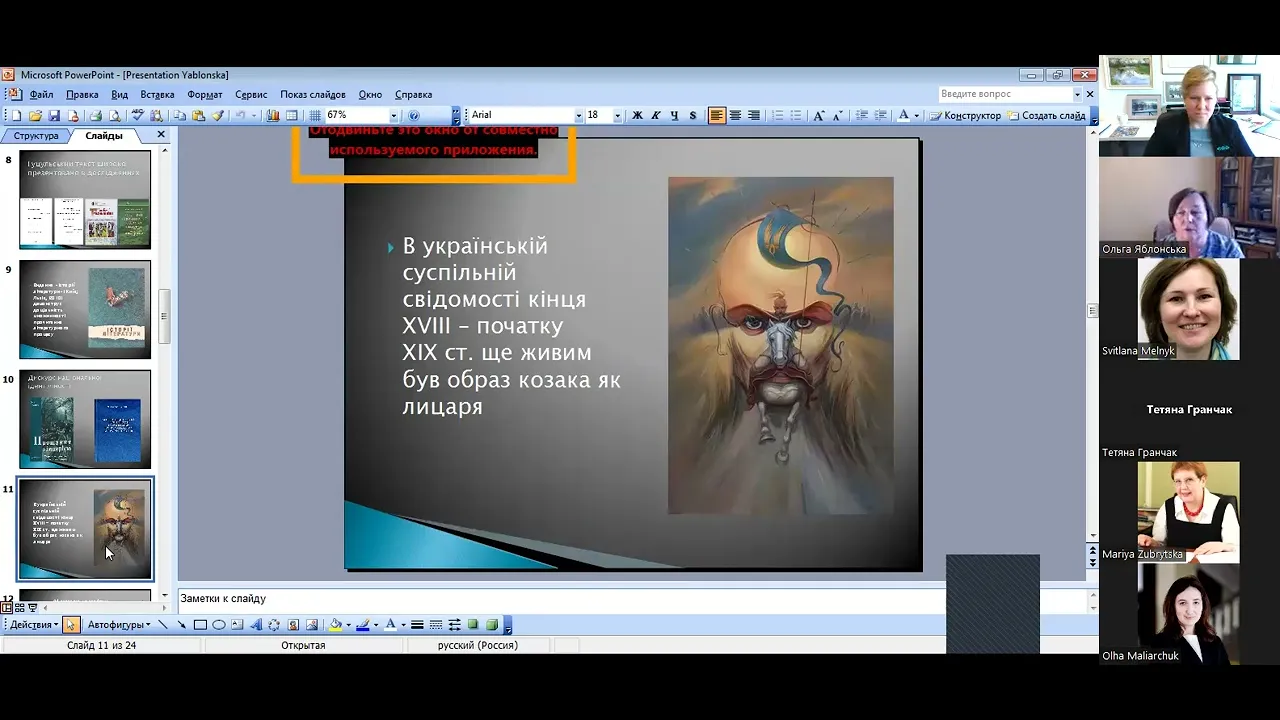The width and height of the screenshot is (1280, 720).
Task: Insert a diagram or organization chart
Action: point(274,625)
